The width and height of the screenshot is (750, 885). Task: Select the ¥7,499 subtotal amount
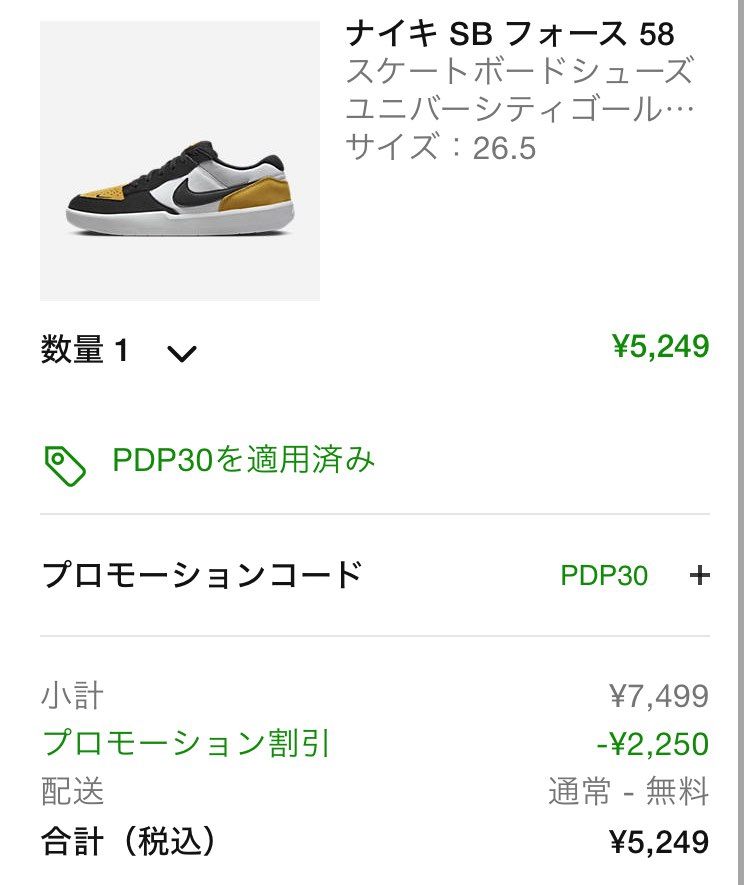(x=659, y=696)
